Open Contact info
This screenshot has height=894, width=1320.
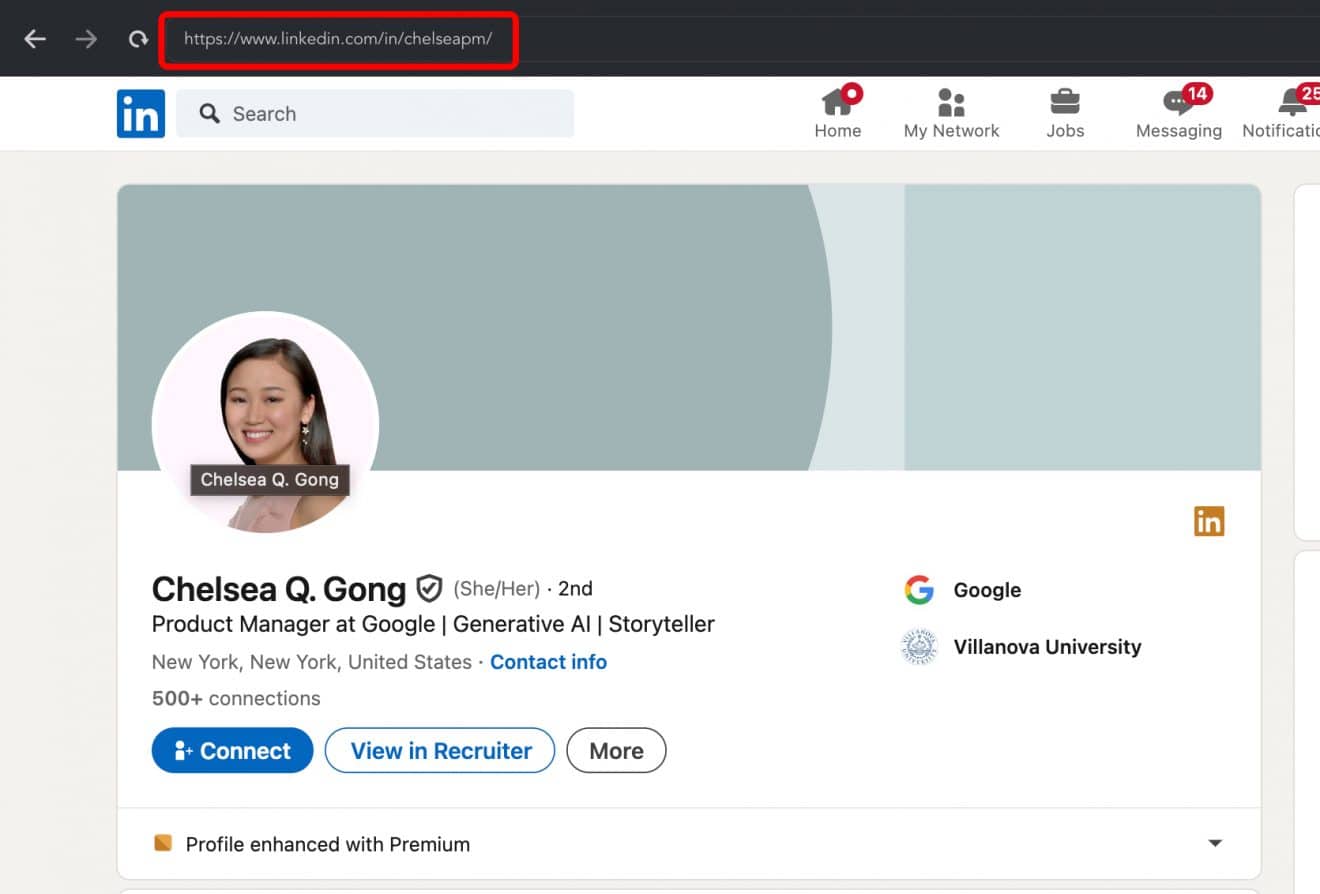click(x=548, y=661)
